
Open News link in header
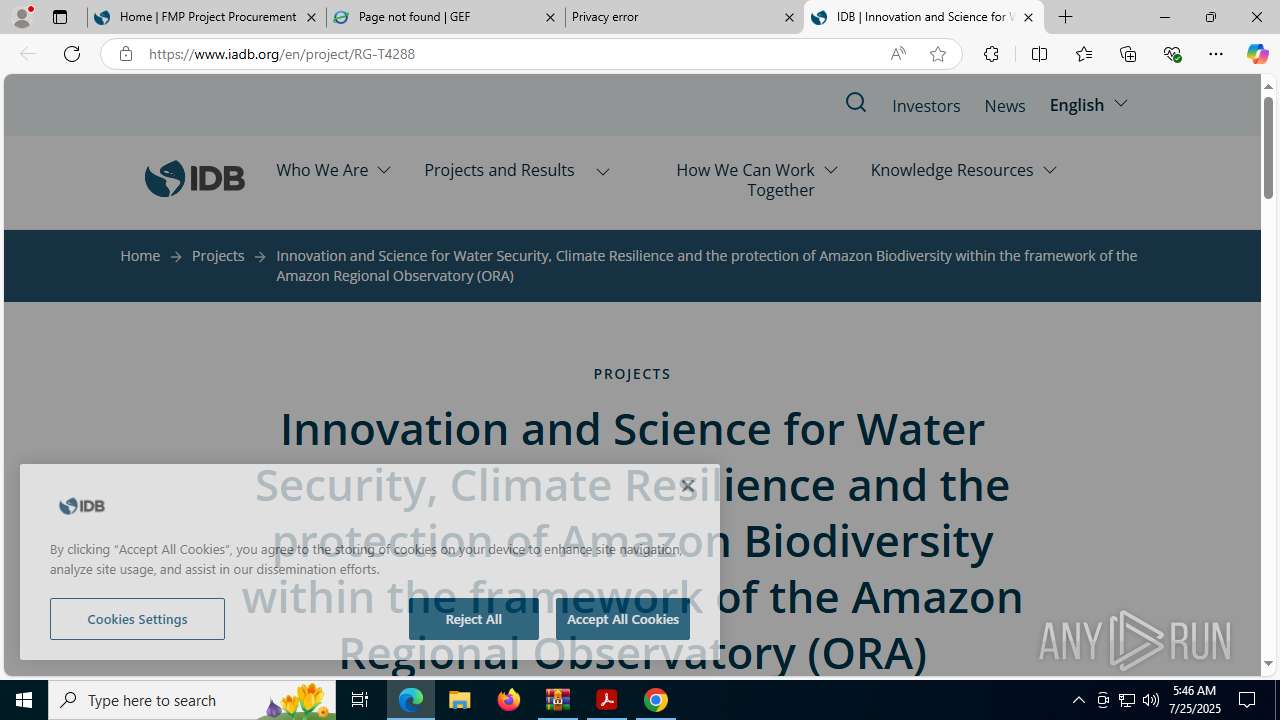click(x=1005, y=106)
